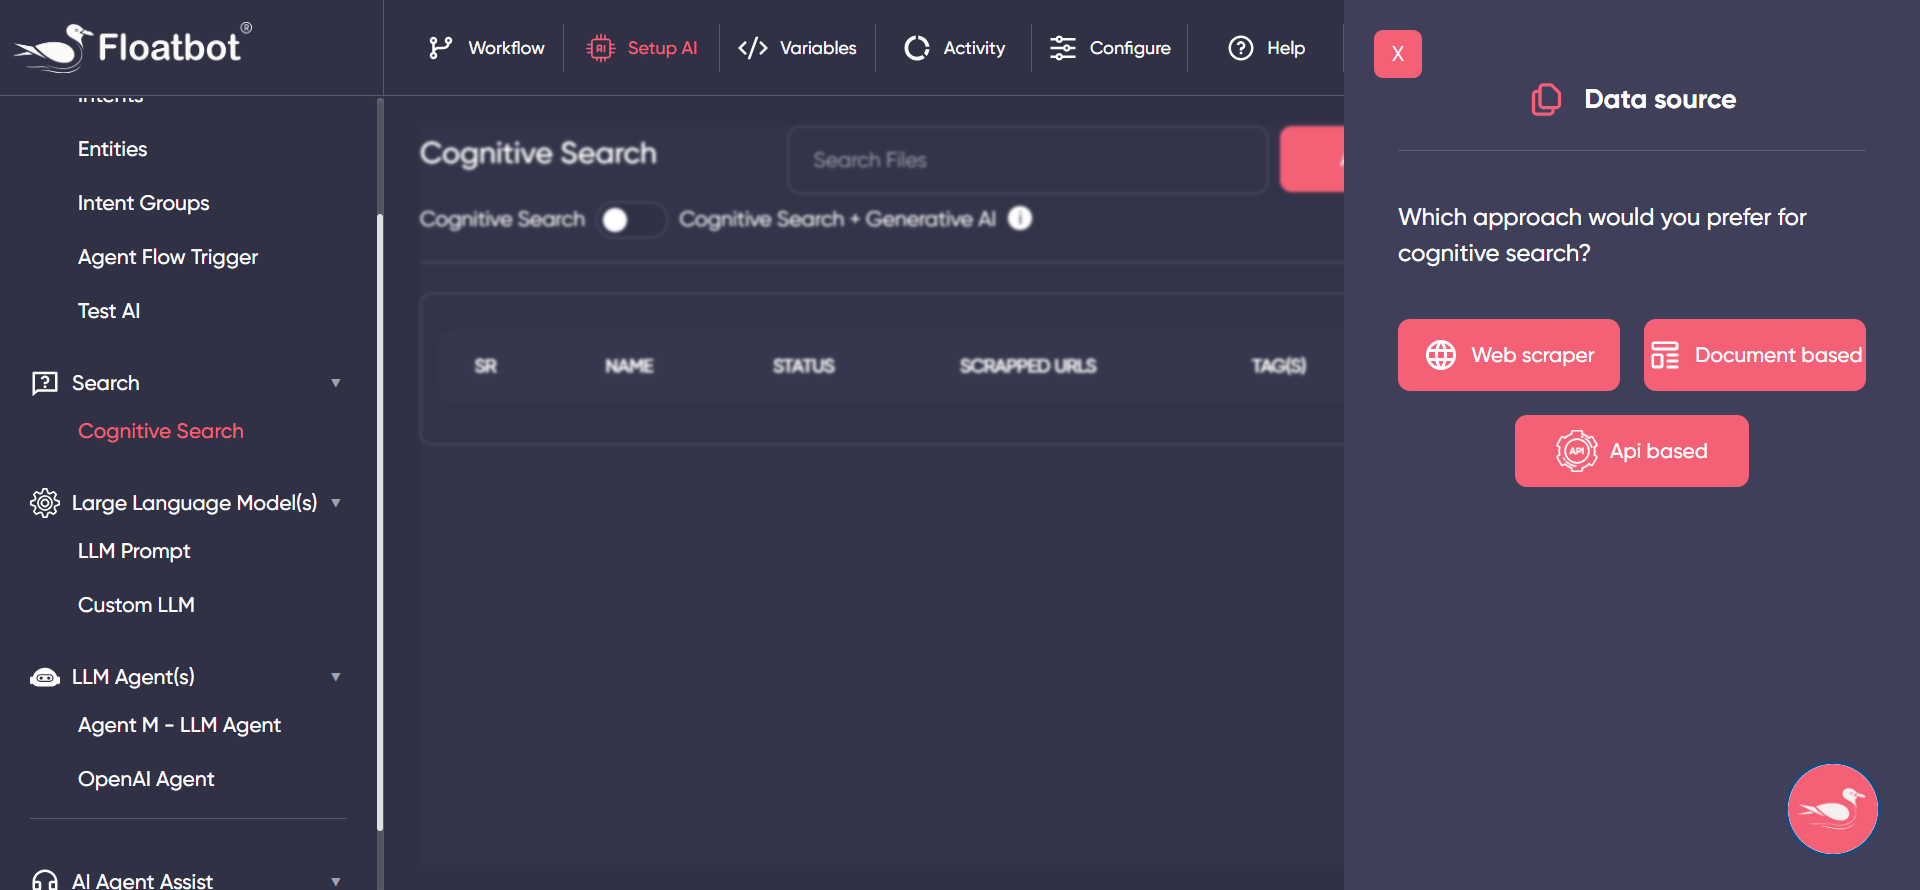The height and width of the screenshot is (890, 1920).
Task: Open the Floatbot chat bubble widget
Action: pyautogui.click(x=1833, y=809)
